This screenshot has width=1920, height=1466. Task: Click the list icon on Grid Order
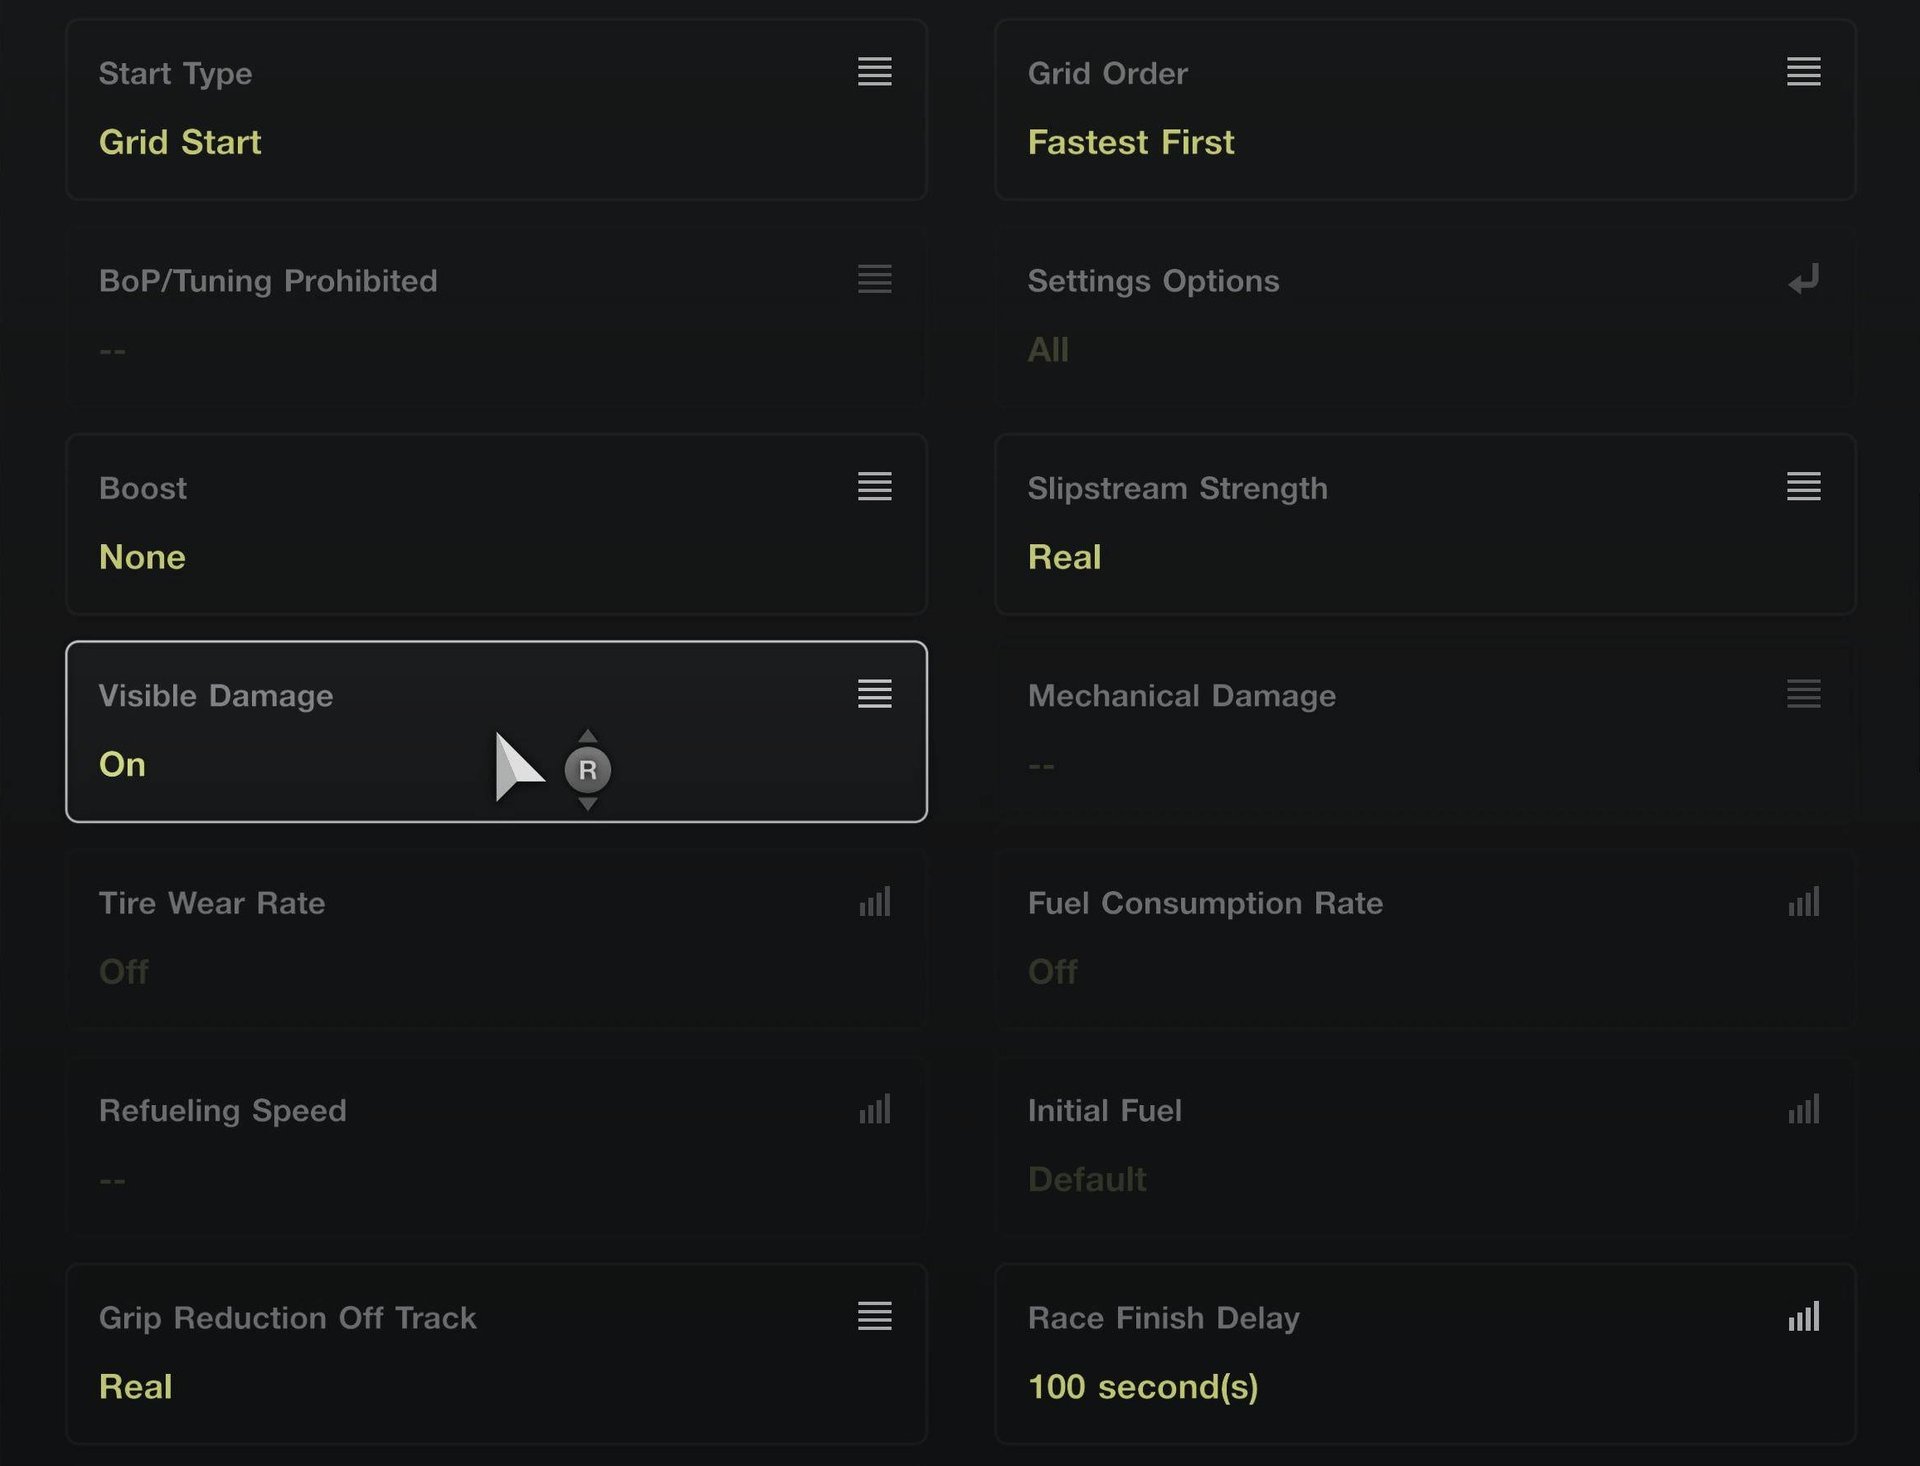pyautogui.click(x=1803, y=72)
